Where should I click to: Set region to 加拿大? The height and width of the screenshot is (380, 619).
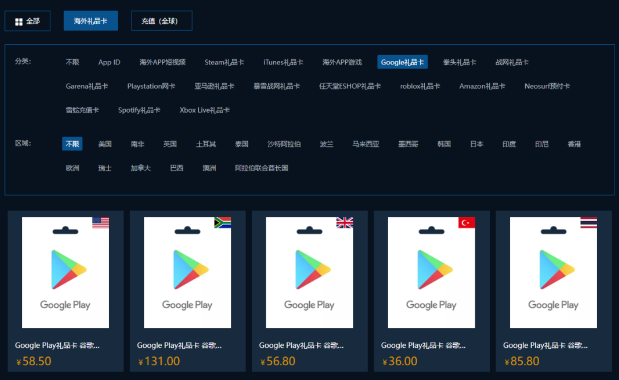point(141,168)
